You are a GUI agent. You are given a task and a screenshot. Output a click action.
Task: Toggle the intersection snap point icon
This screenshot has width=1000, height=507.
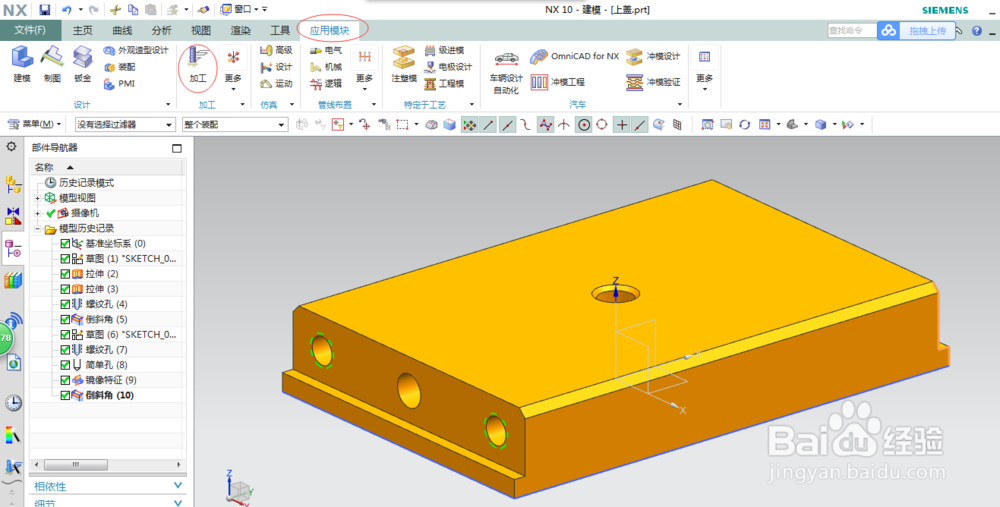coord(564,125)
